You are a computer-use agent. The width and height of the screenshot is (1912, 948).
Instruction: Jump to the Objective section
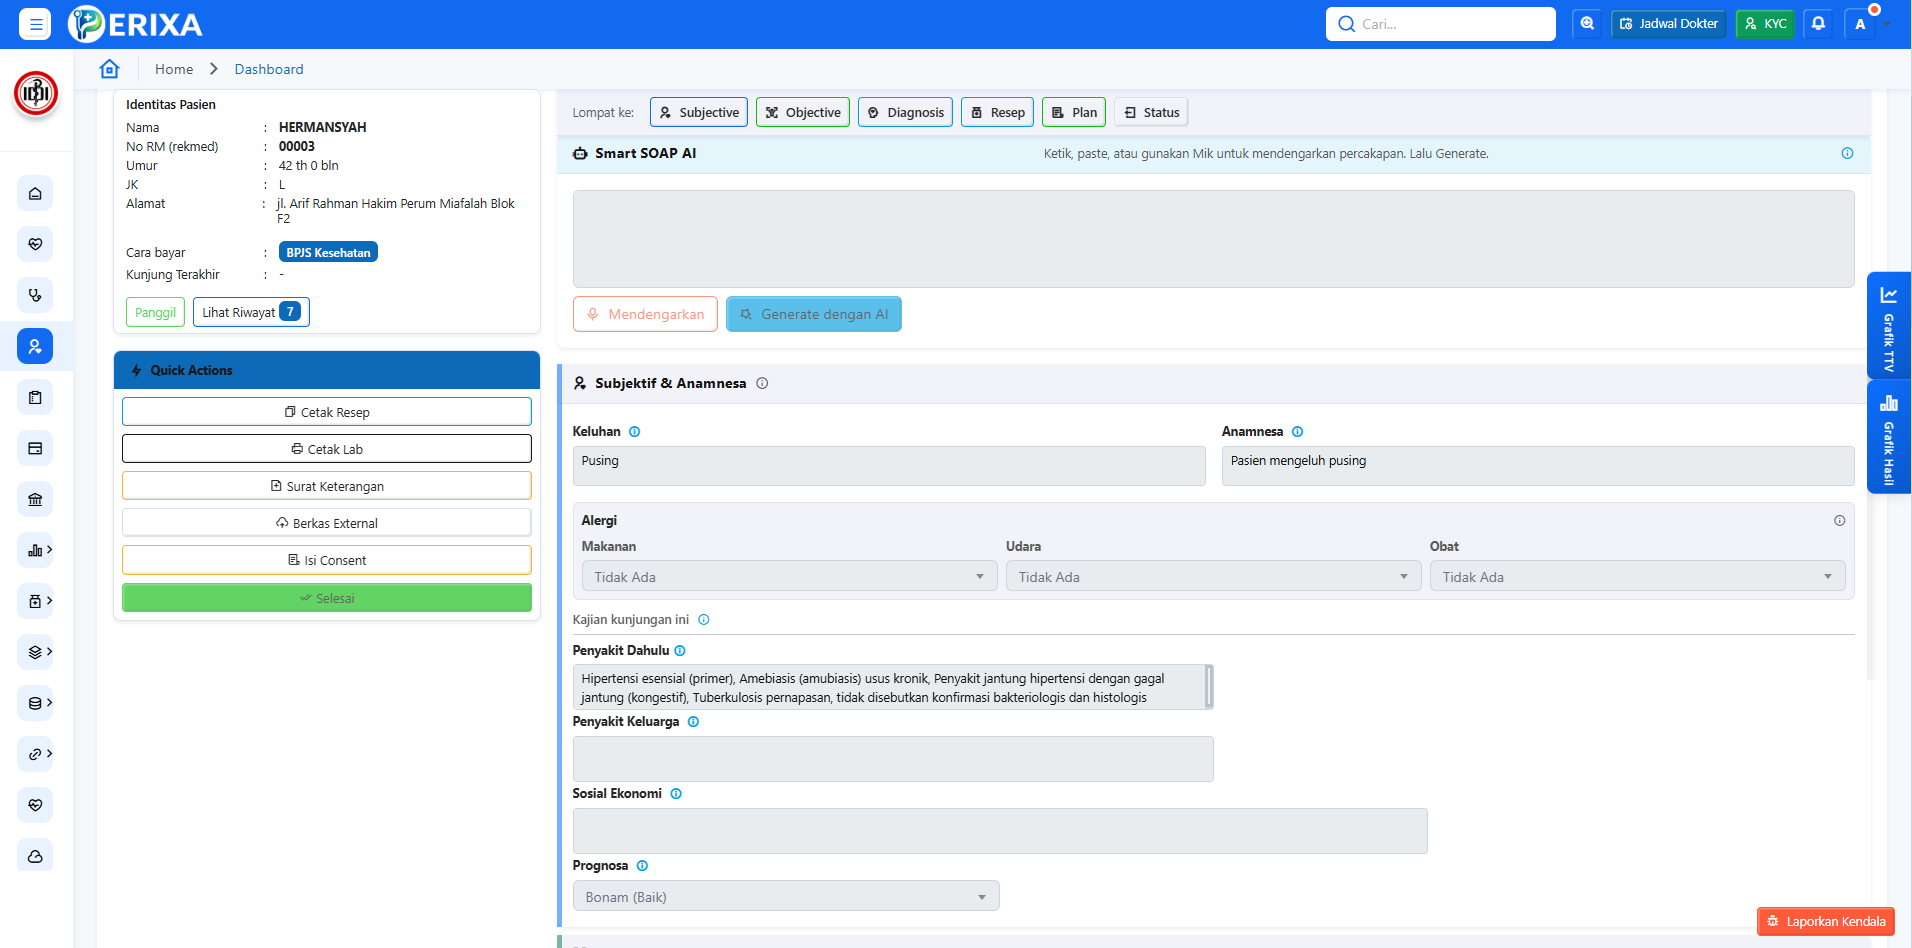pos(803,113)
